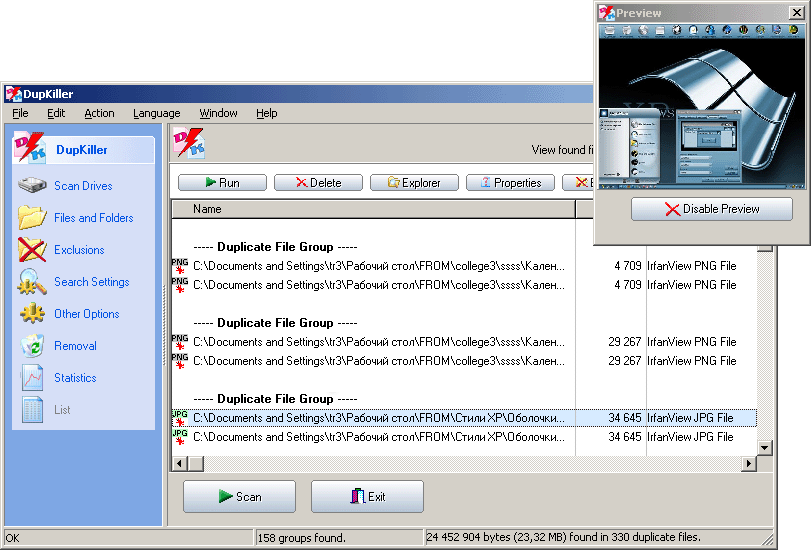Click the PNG icon of first 29 267 row
811x550 pixels.
point(179,342)
